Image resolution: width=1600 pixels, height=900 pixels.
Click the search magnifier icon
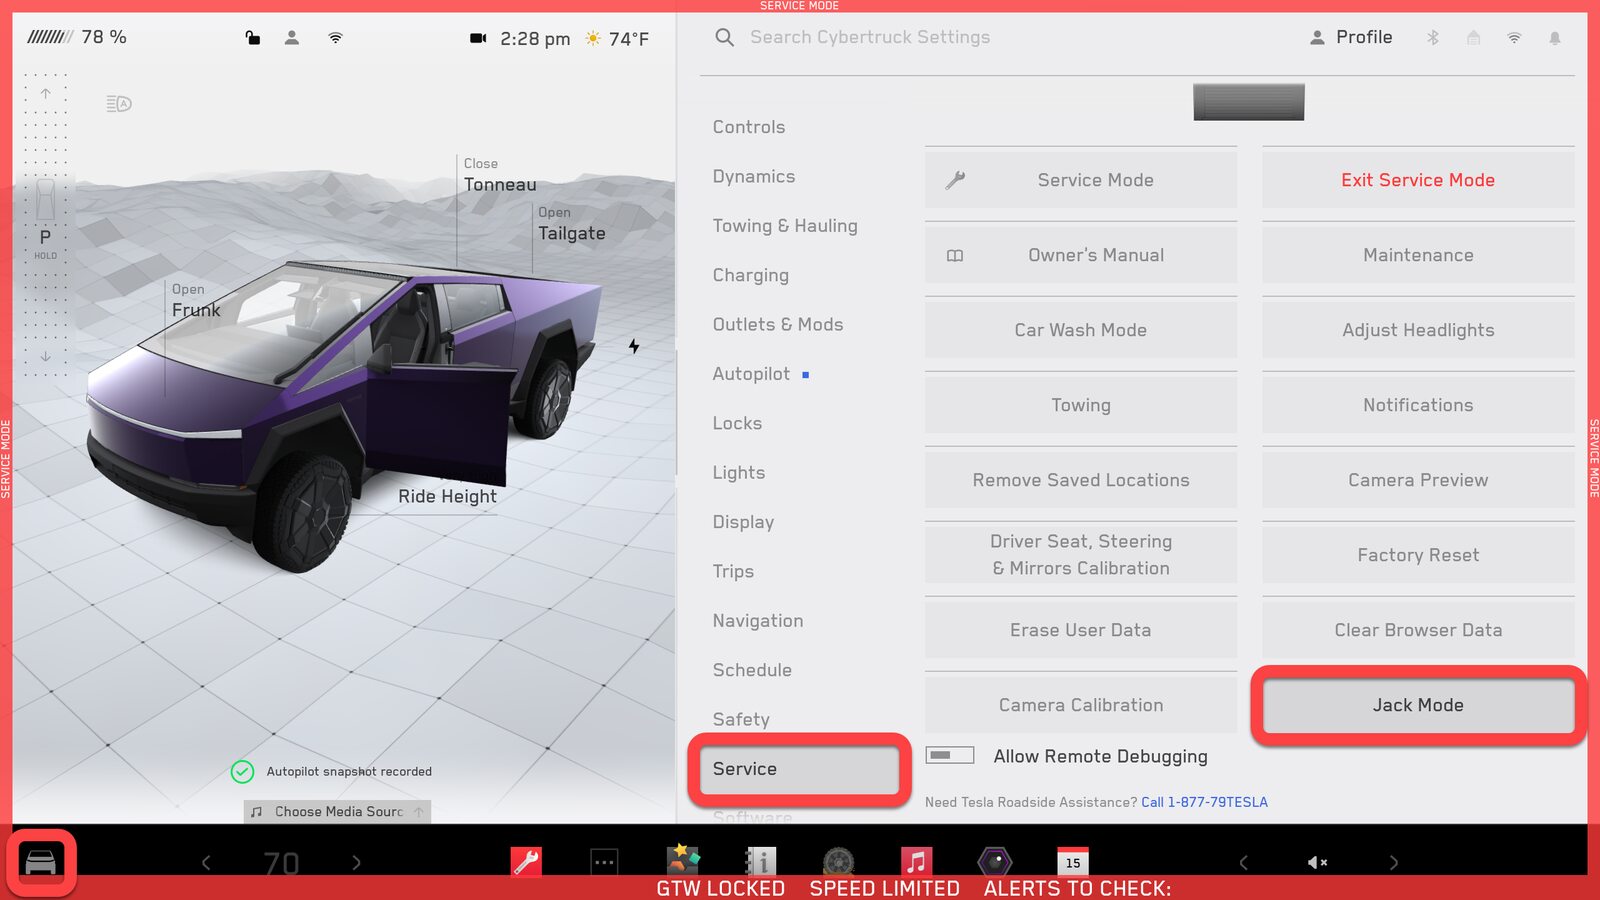[x=725, y=37]
